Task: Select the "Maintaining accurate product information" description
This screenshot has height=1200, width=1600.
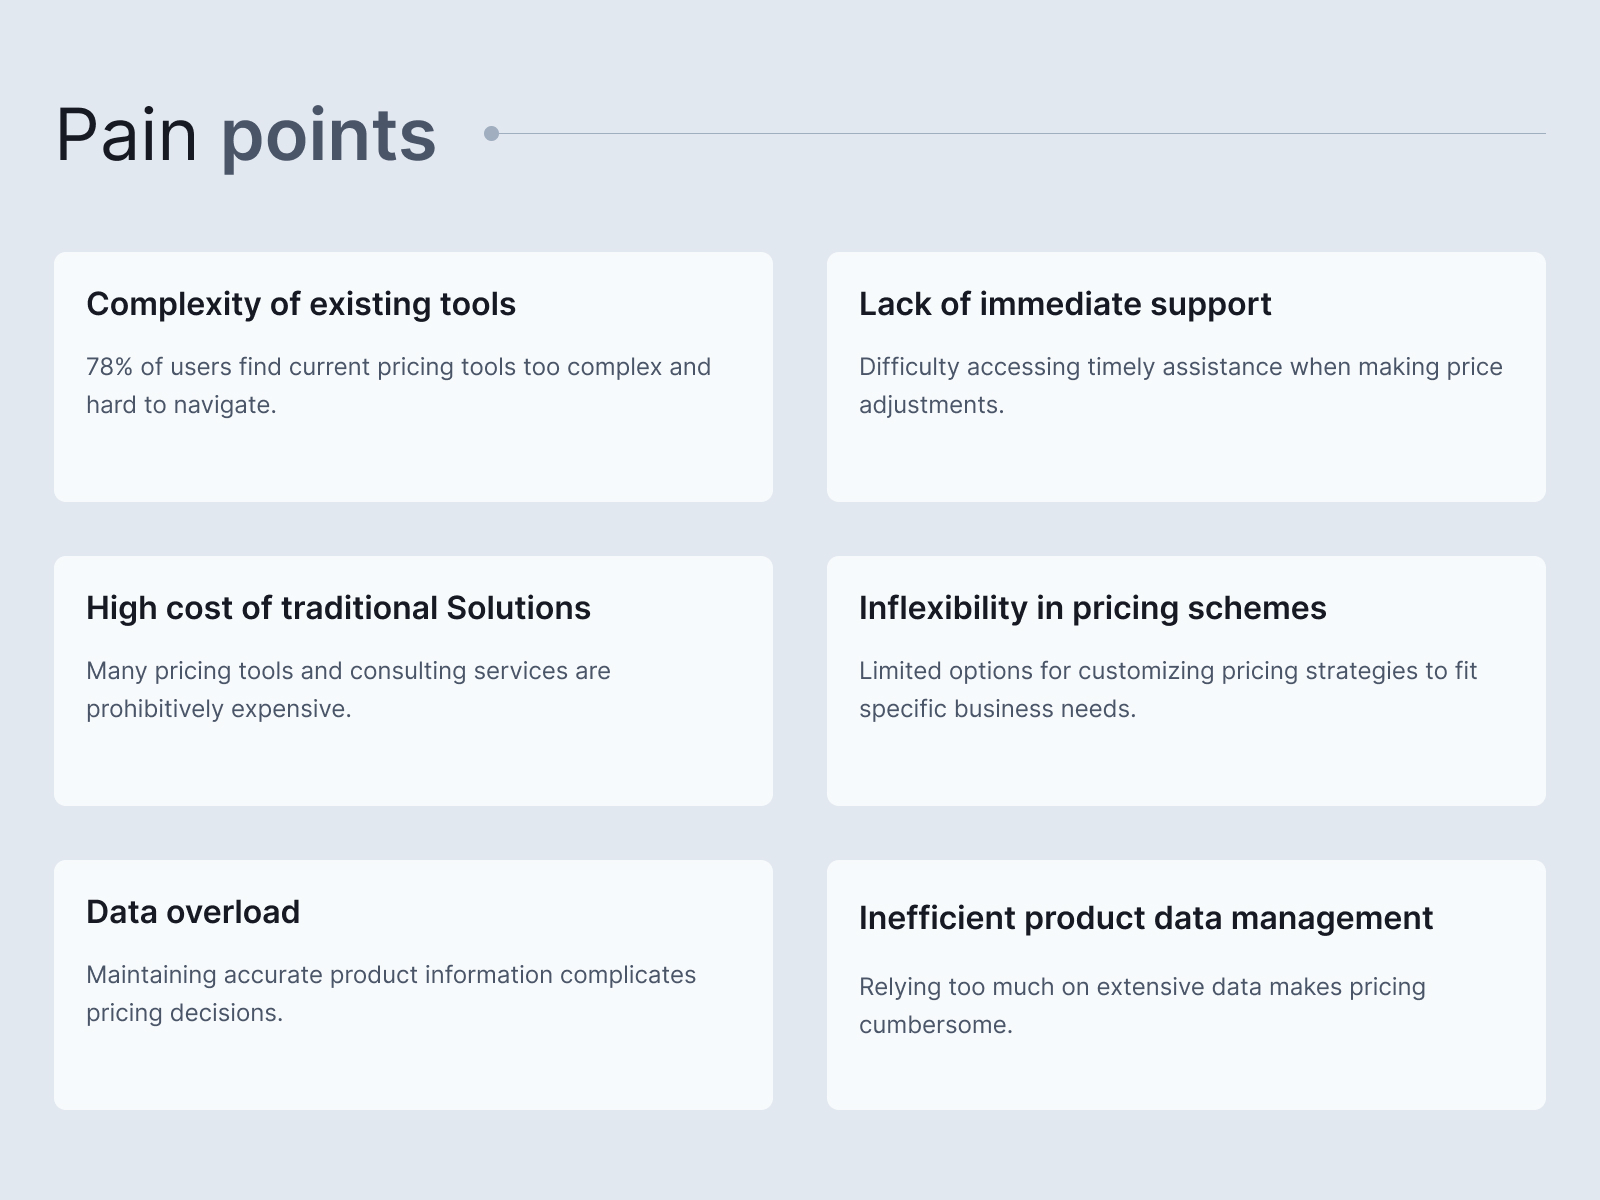Action: [391, 975]
